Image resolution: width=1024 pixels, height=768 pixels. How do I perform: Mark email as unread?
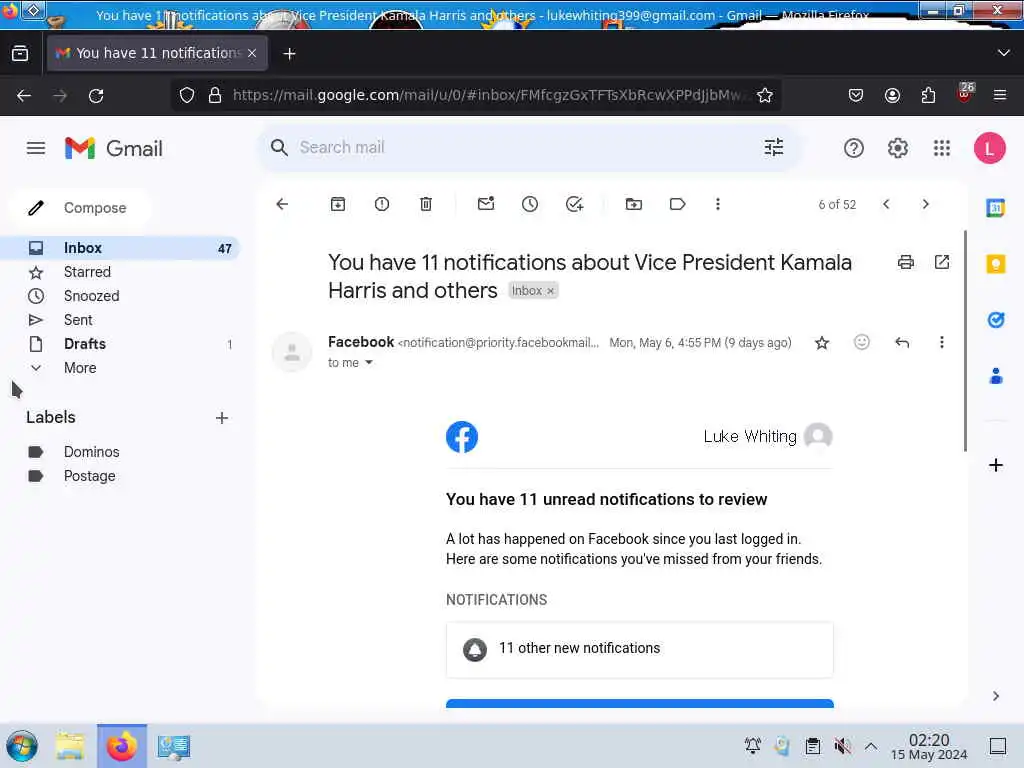click(486, 204)
